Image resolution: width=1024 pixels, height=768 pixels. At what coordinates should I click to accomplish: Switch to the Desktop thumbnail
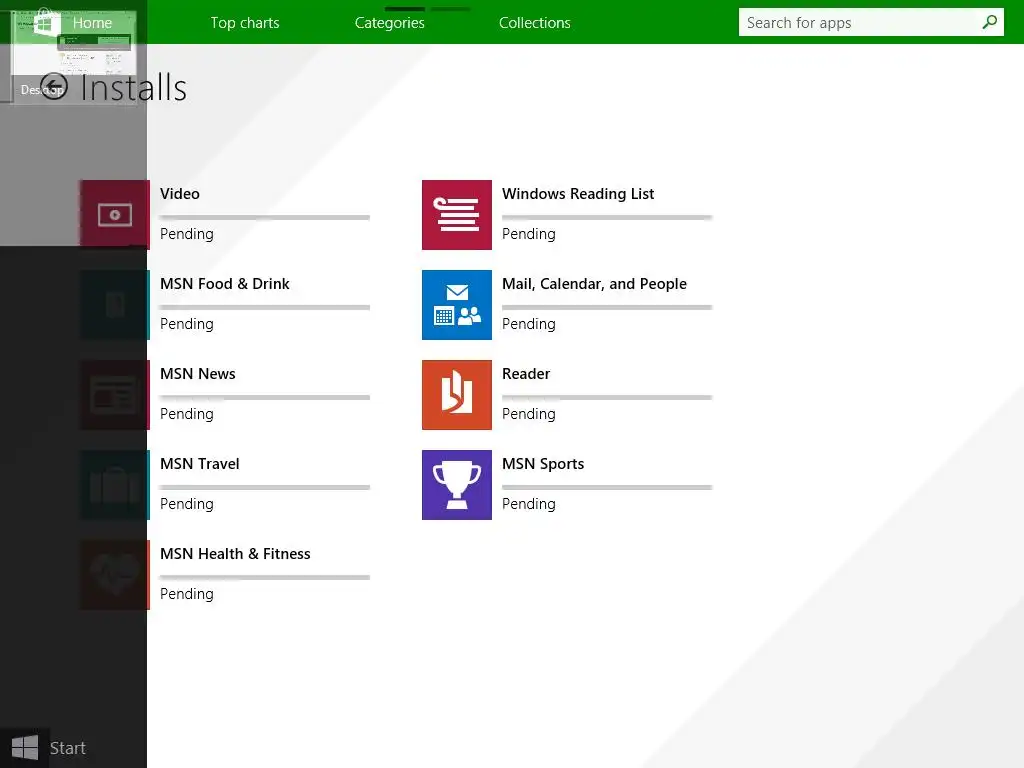point(73,56)
